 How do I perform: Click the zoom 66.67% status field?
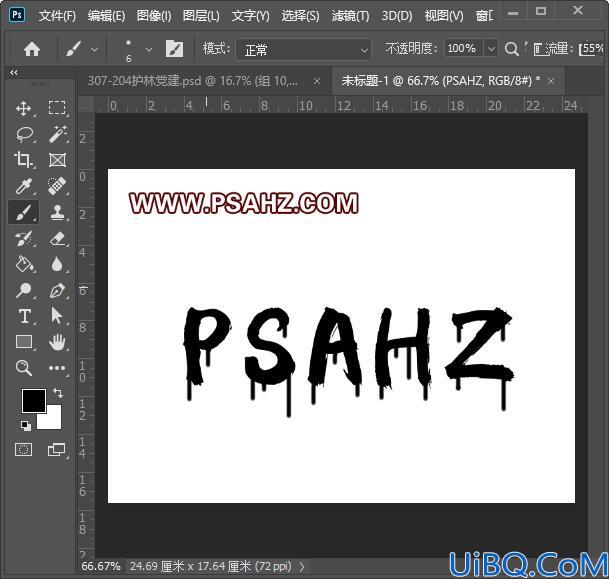(x=101, y=567)
